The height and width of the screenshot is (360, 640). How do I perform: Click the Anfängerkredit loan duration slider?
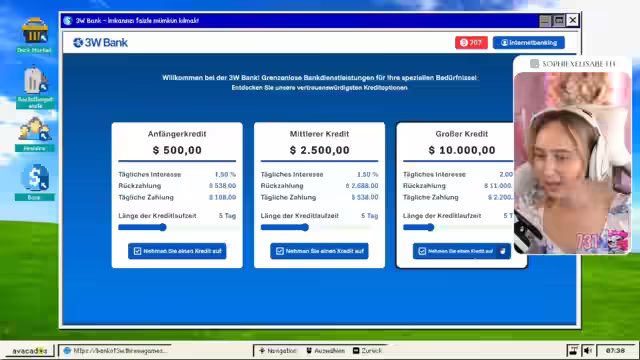(x=177, y=227)
